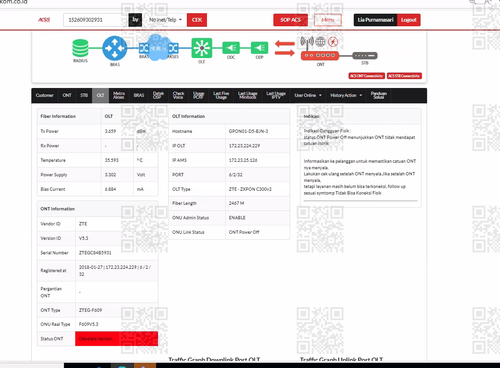Screen dimensions: 500x368
Task: Switch to the ONT tab
Action: [x=67, y=95]
